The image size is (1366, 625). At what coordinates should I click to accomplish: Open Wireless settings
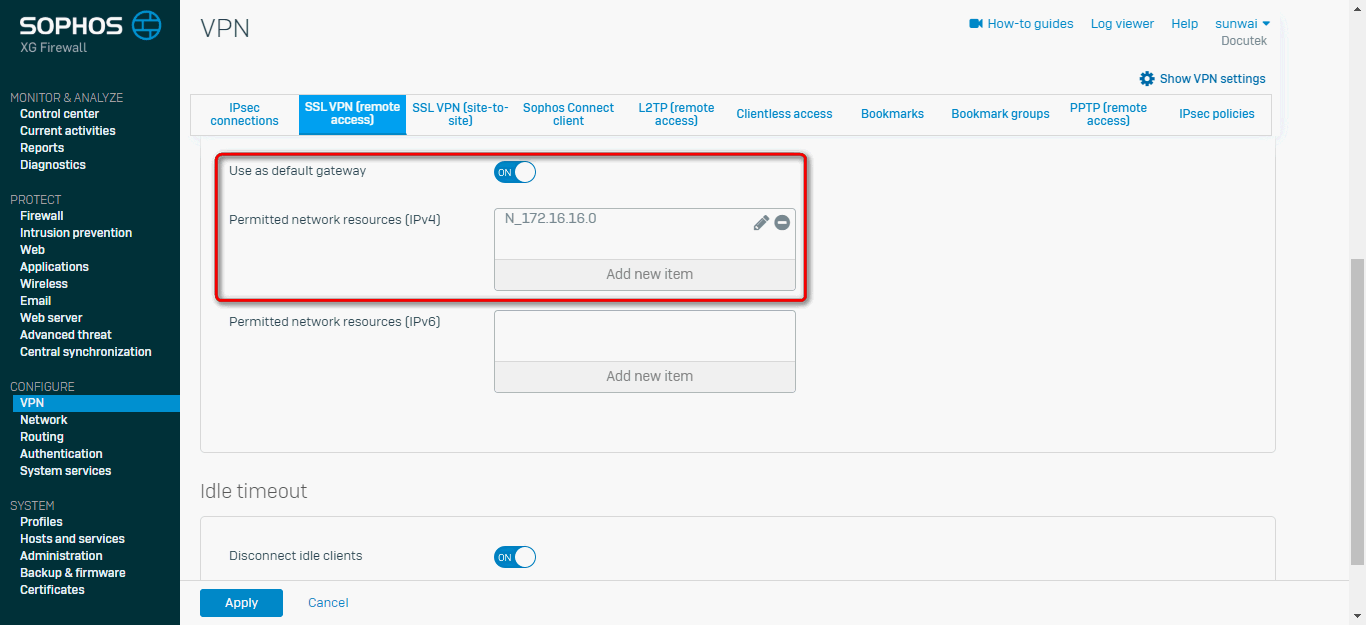pyautogui.click(x=44, y=284)
